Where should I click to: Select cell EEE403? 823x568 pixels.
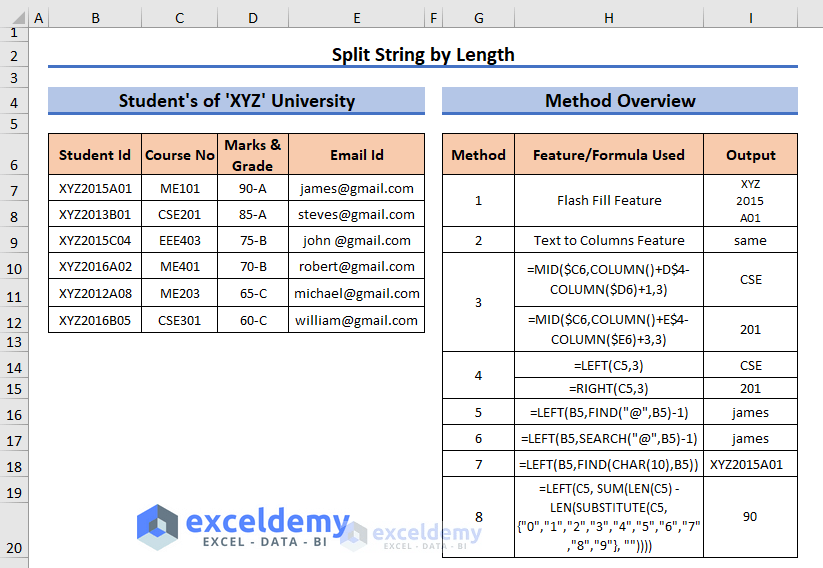tap(180, 240)
